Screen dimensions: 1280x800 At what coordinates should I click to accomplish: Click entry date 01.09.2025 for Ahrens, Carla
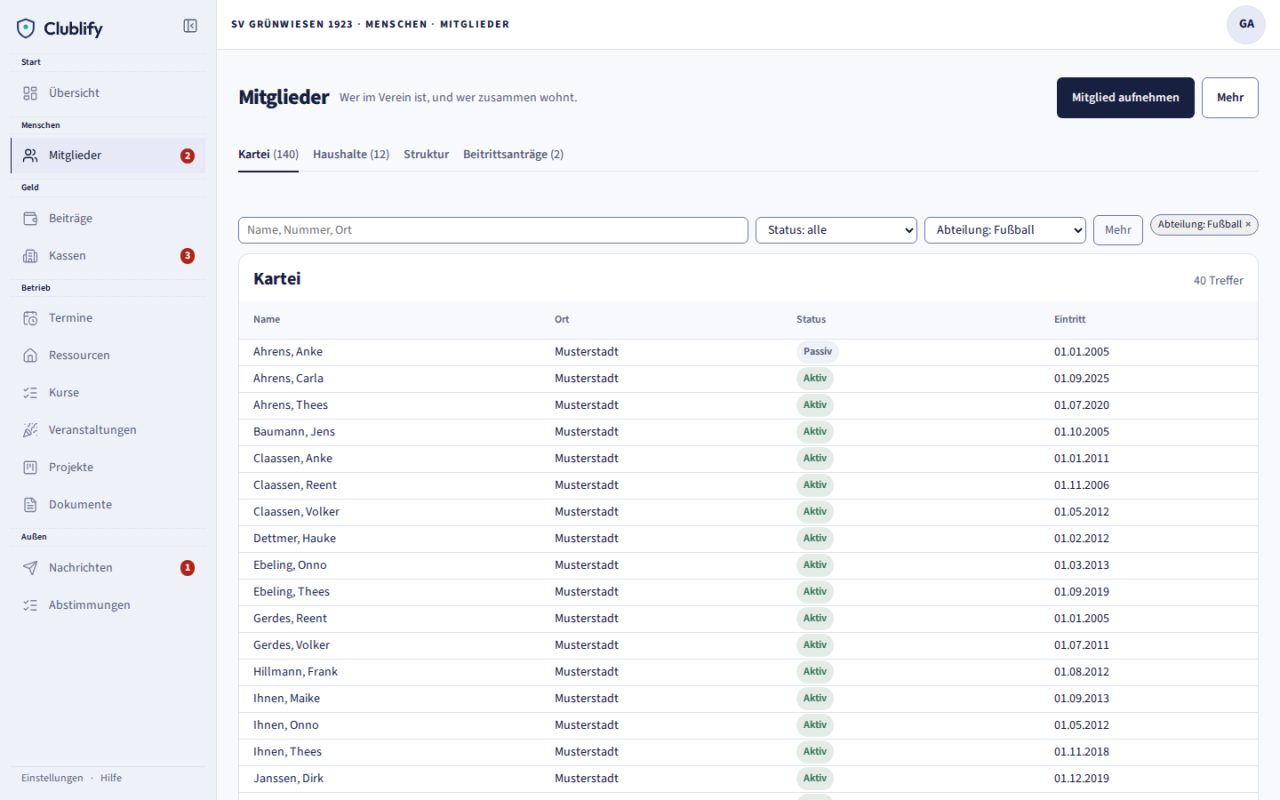click(1081, 379)
